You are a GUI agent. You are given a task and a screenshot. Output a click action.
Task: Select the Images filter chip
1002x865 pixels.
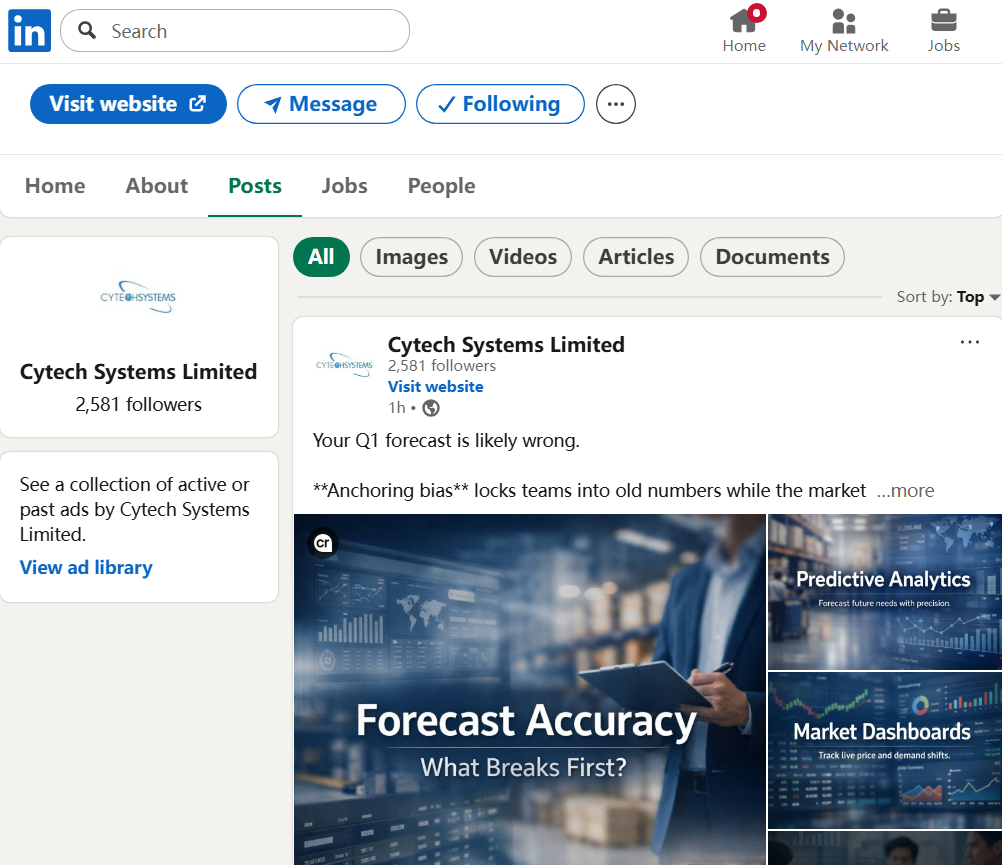[x=411, y=257]
